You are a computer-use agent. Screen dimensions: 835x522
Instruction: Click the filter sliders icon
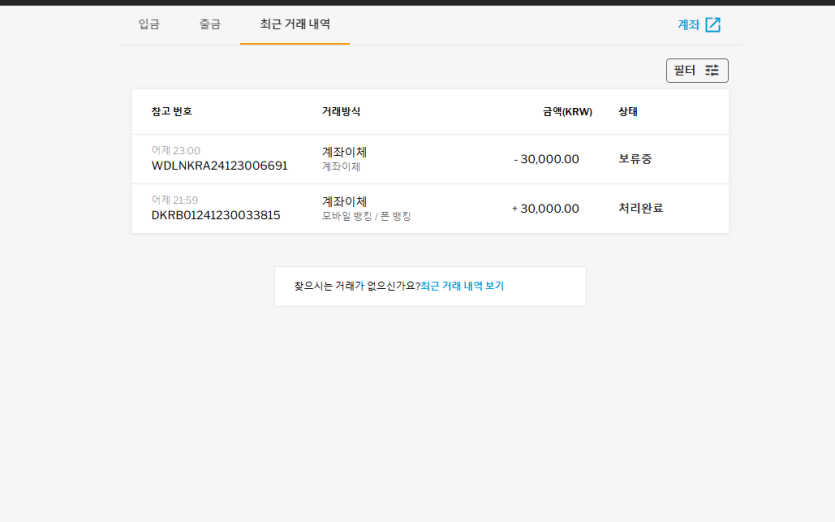712,71
